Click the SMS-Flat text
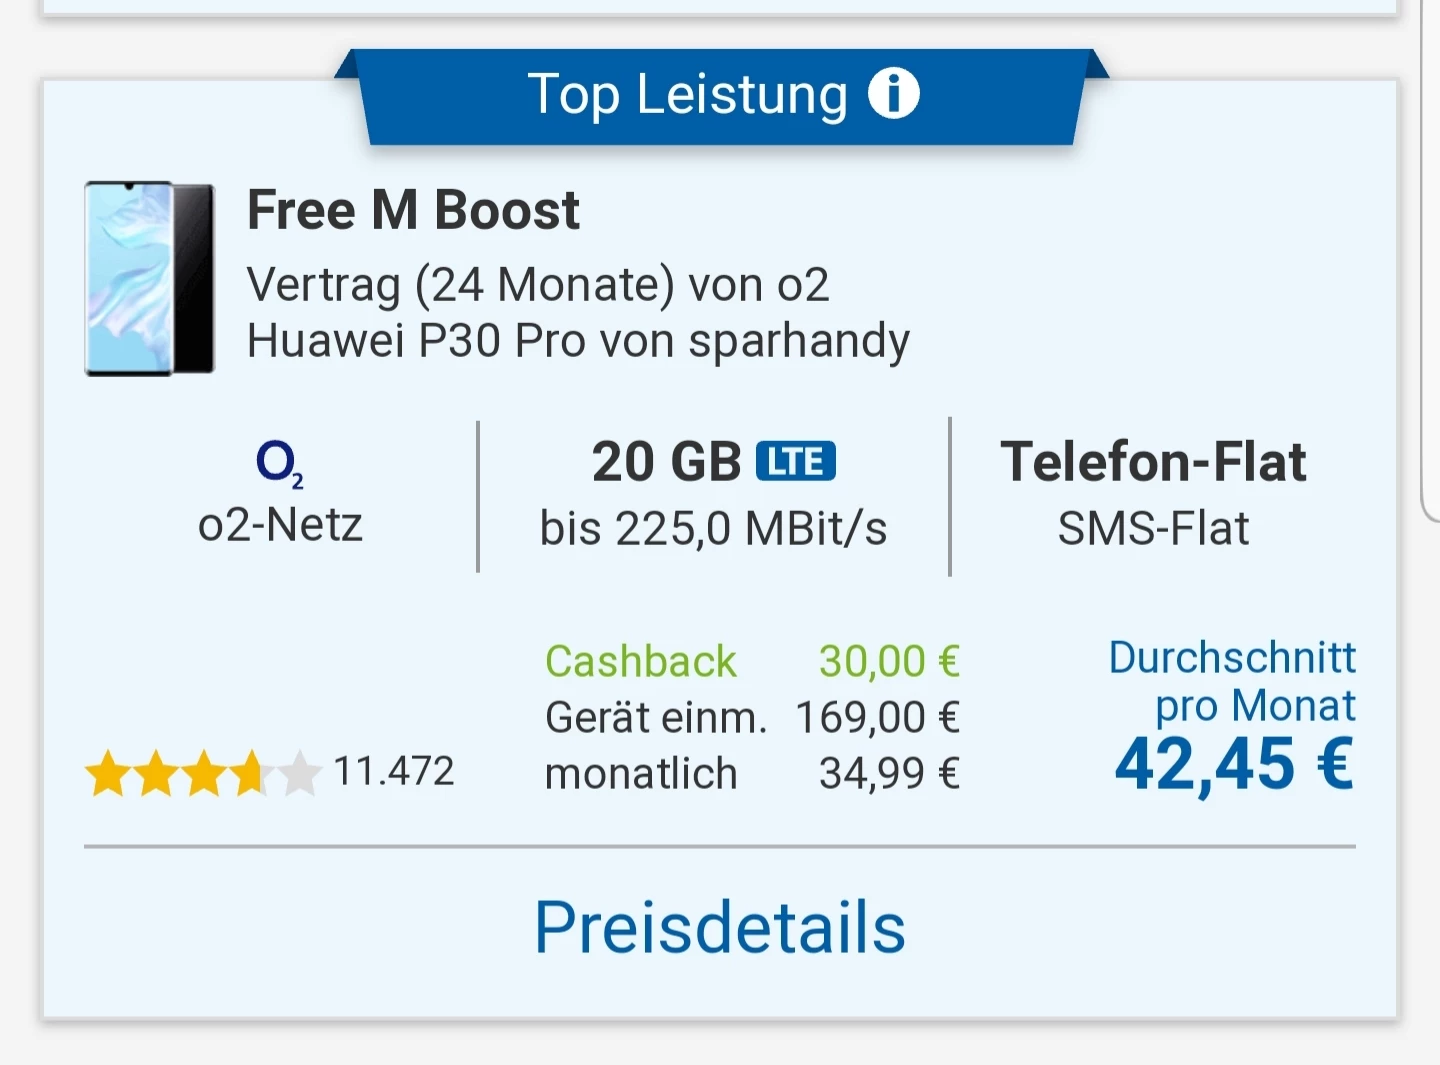 1153,528
